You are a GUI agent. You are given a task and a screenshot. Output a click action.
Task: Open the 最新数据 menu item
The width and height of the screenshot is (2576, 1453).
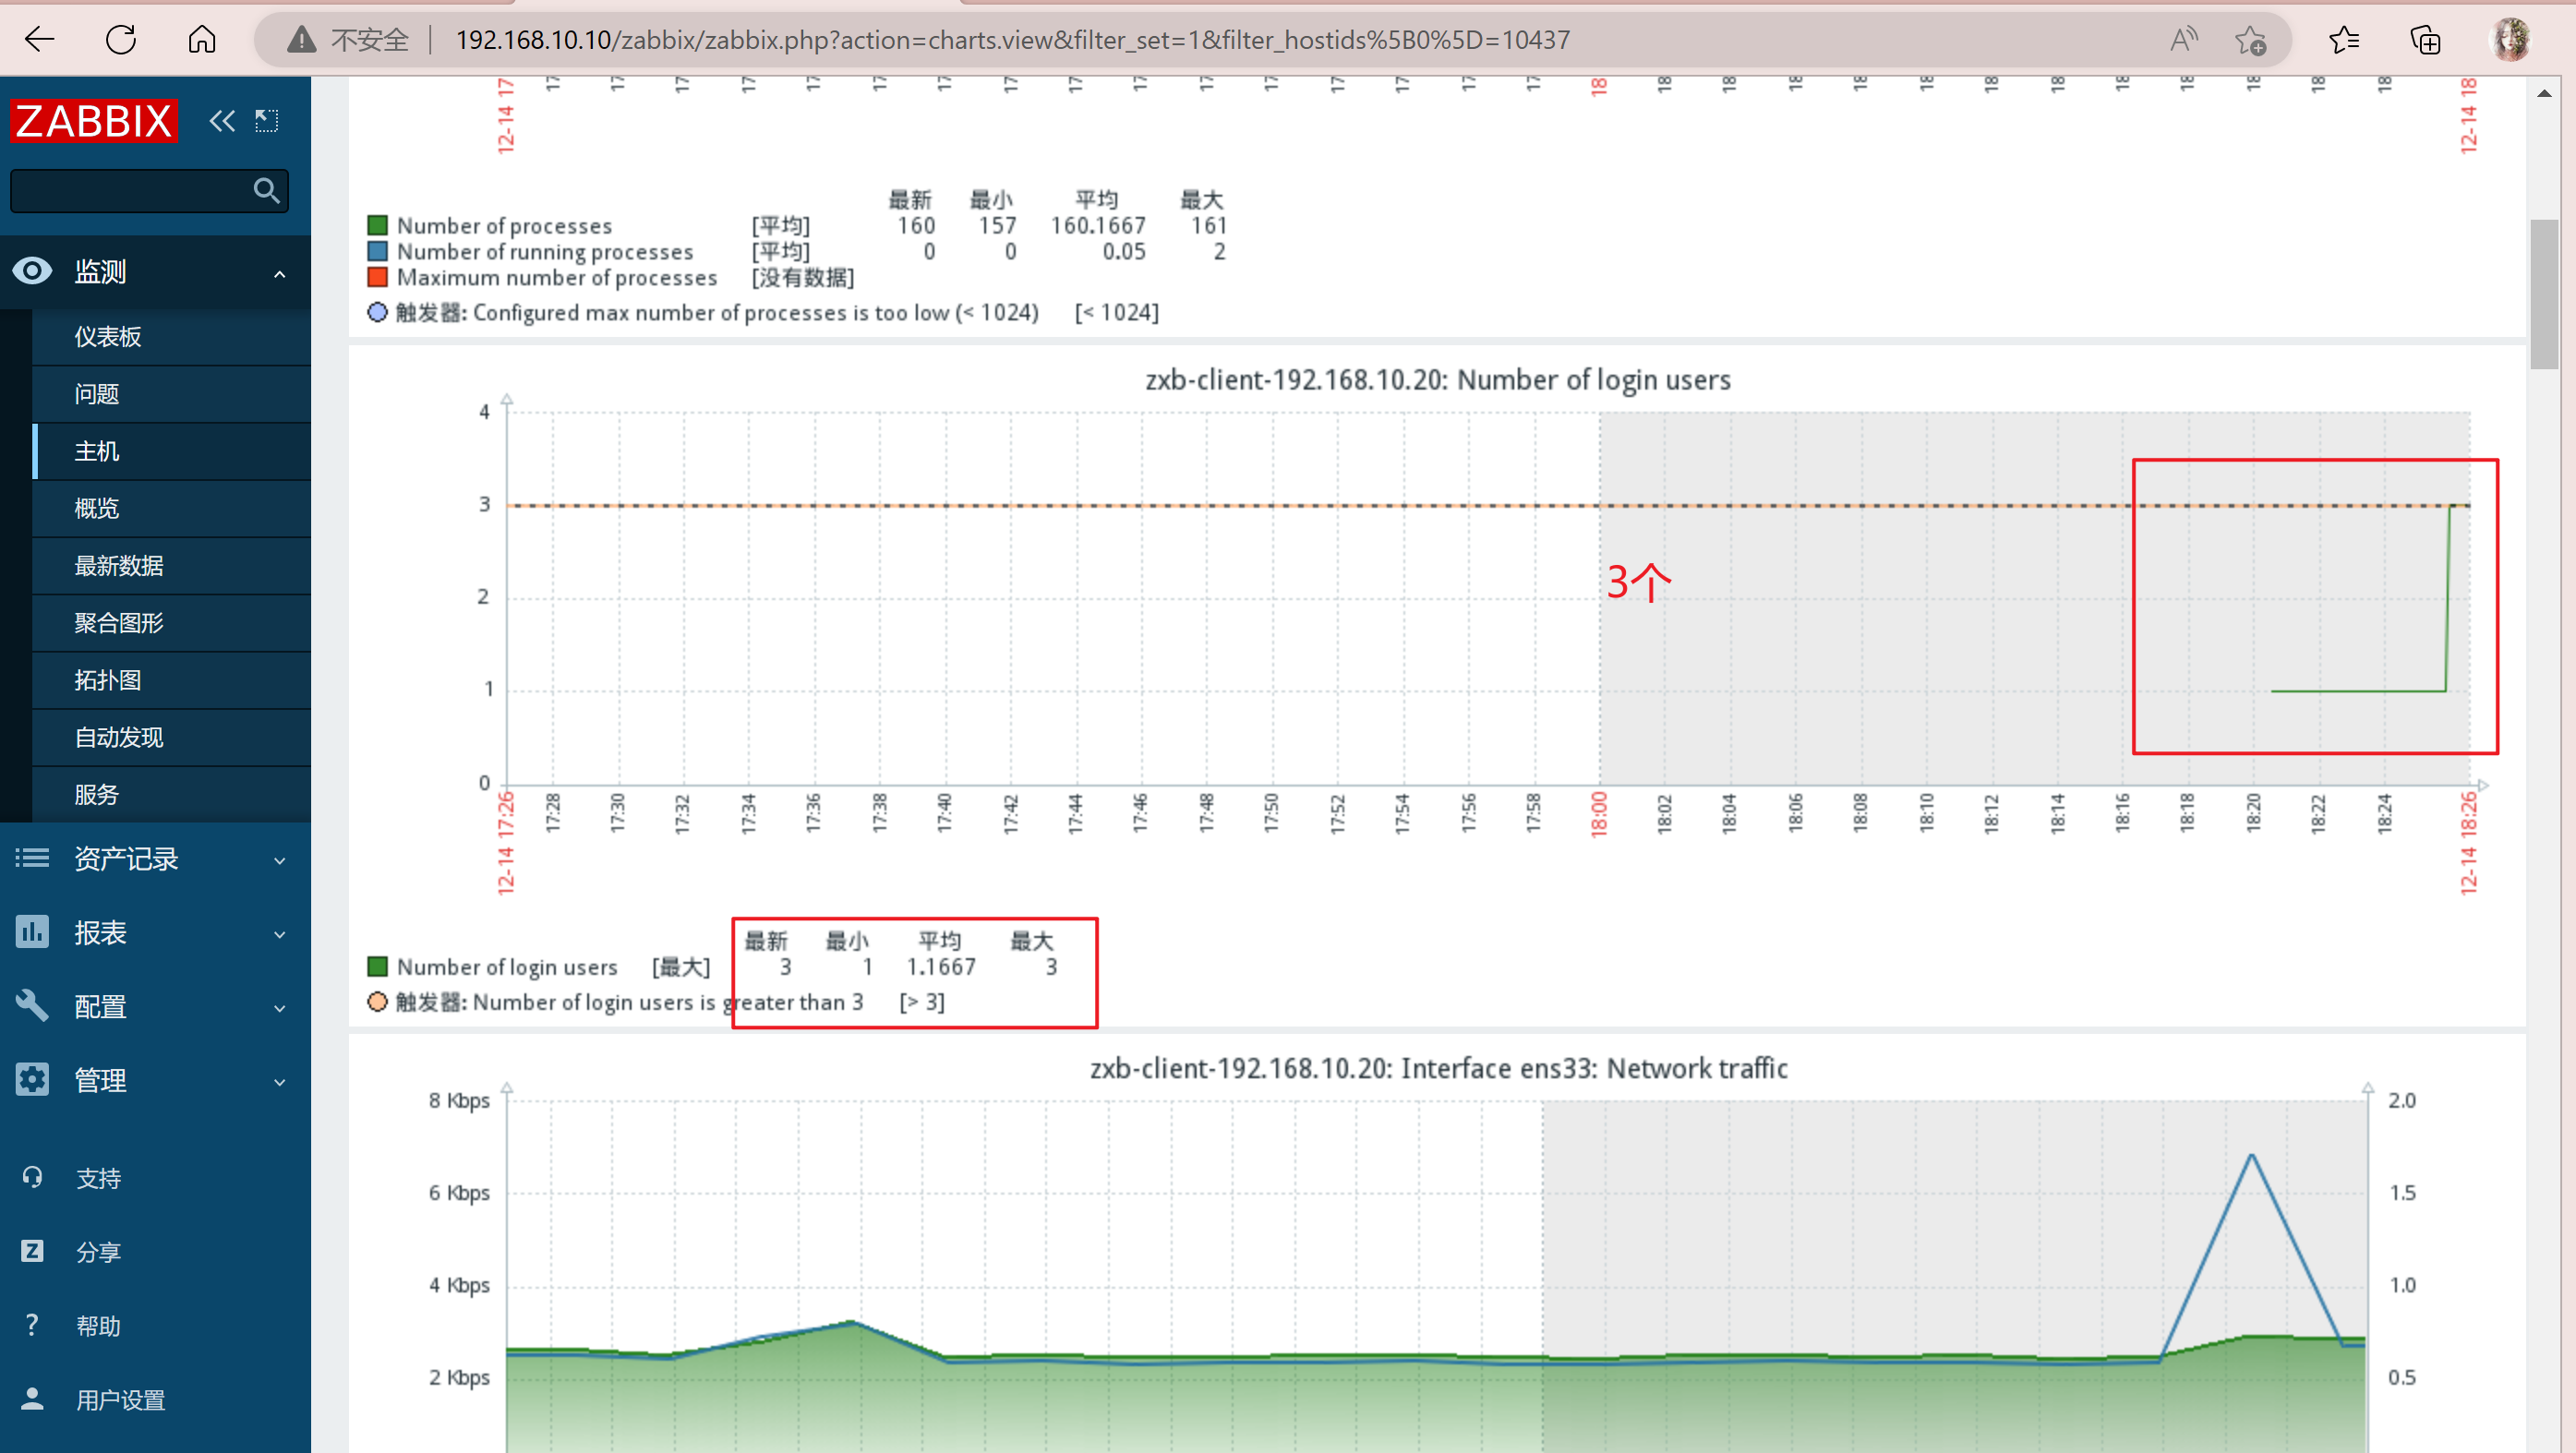(172, 566)
